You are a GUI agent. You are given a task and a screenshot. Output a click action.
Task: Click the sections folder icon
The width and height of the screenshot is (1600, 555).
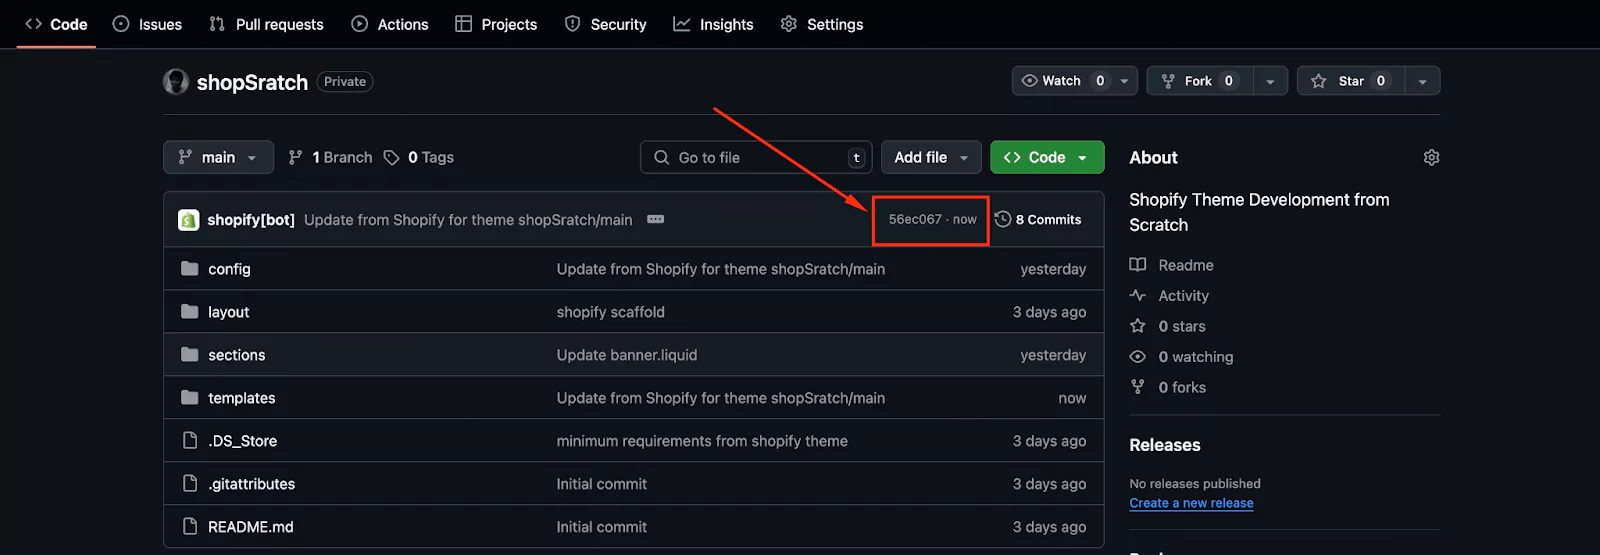tap(190, 354)
